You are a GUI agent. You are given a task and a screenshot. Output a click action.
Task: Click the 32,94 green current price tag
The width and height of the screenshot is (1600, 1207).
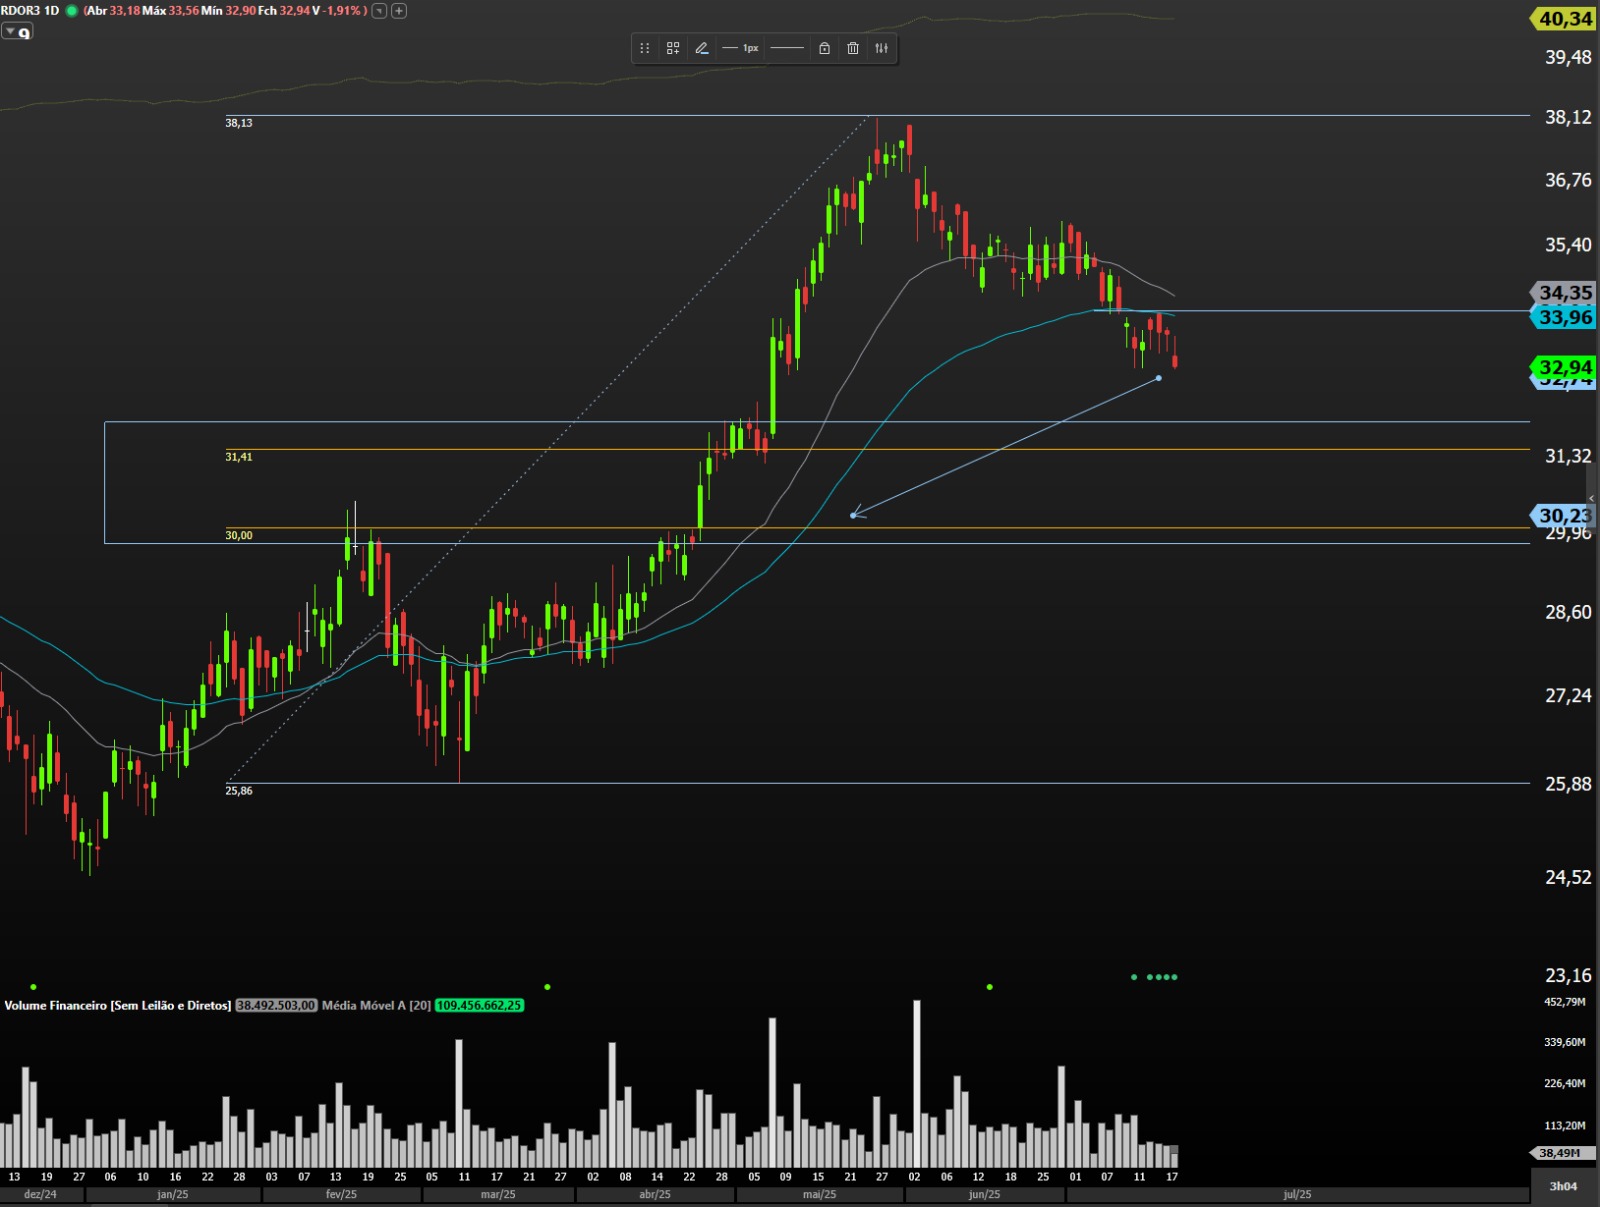1564,367
